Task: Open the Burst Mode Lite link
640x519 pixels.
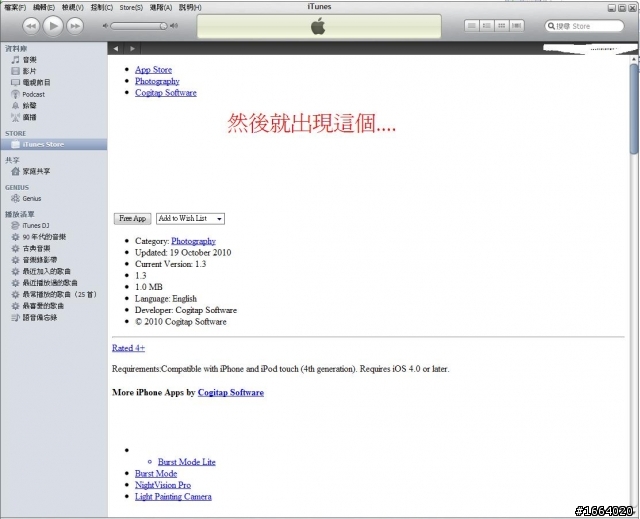Action: pos(187,462)
